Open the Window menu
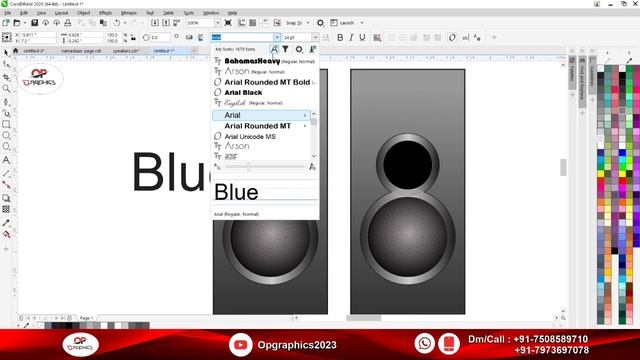This screenshot has height=360, width=640. pyautogui.click(x=211, y=13)
